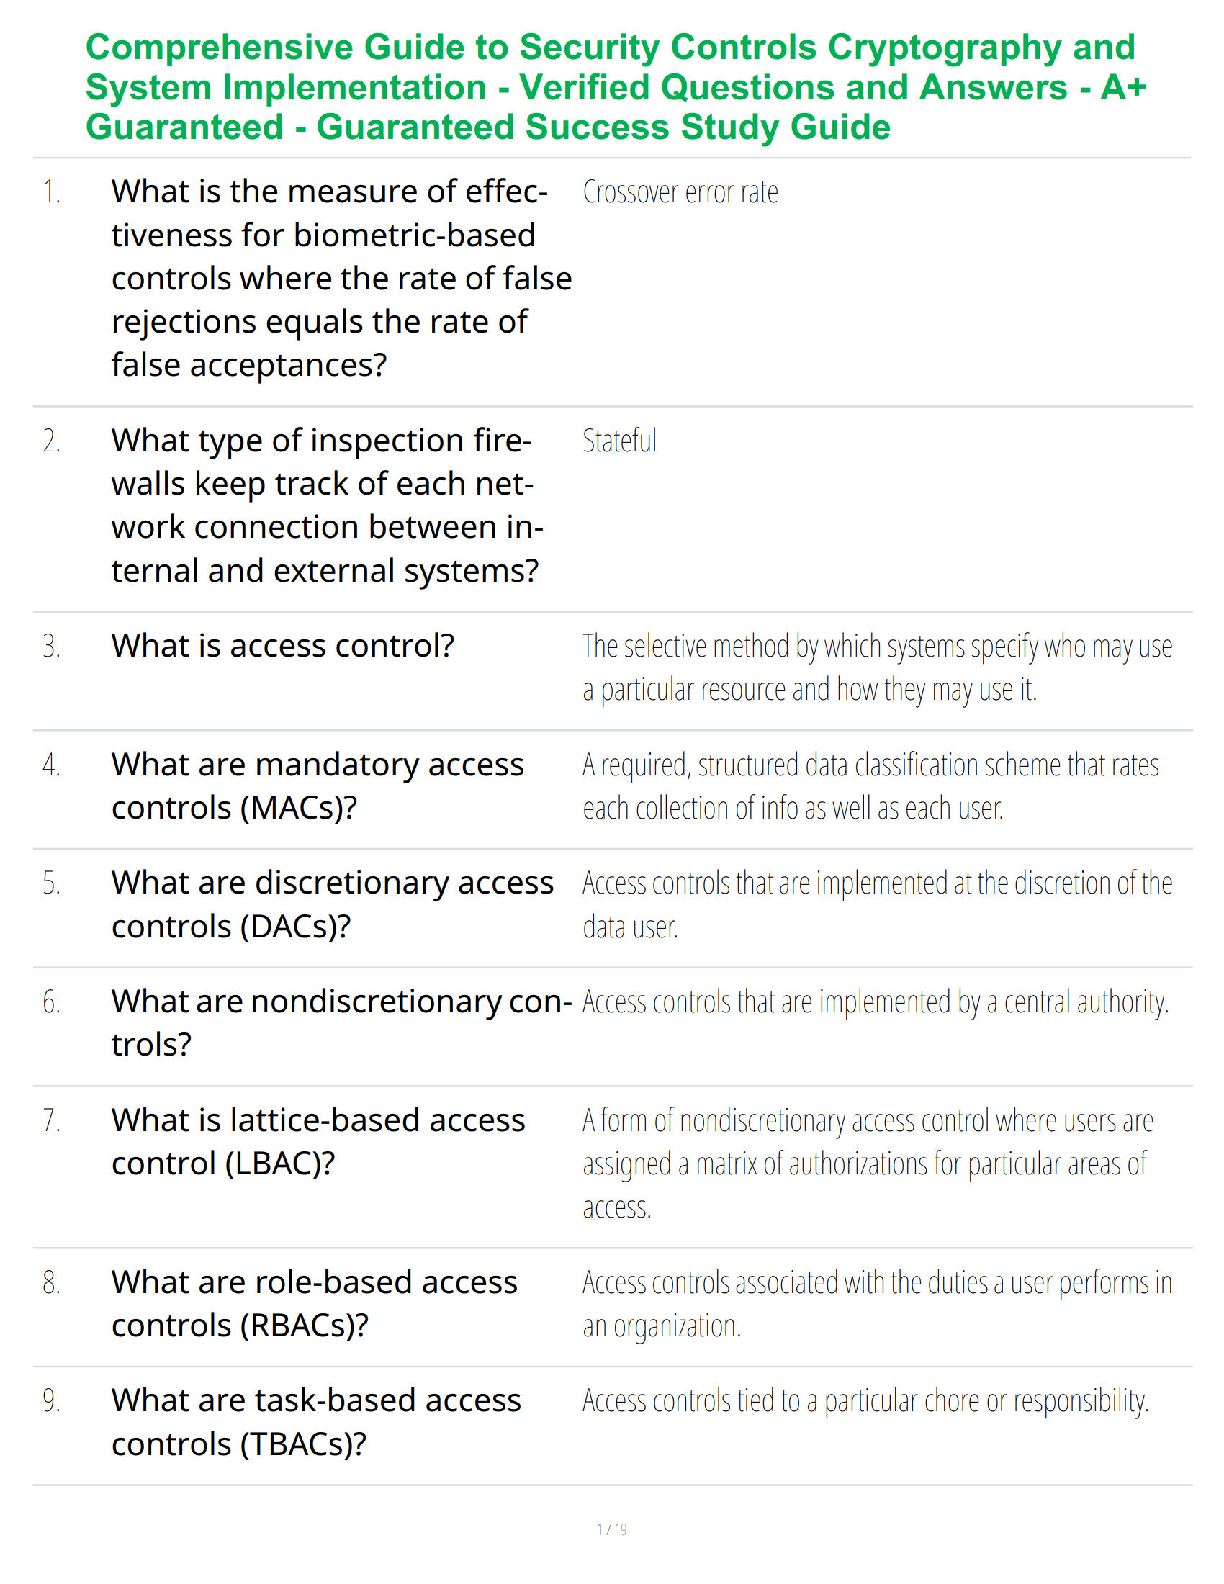Click the green document title heading
The width and height of the screenshot is (1224, 1584).
[x=615, y=87]
